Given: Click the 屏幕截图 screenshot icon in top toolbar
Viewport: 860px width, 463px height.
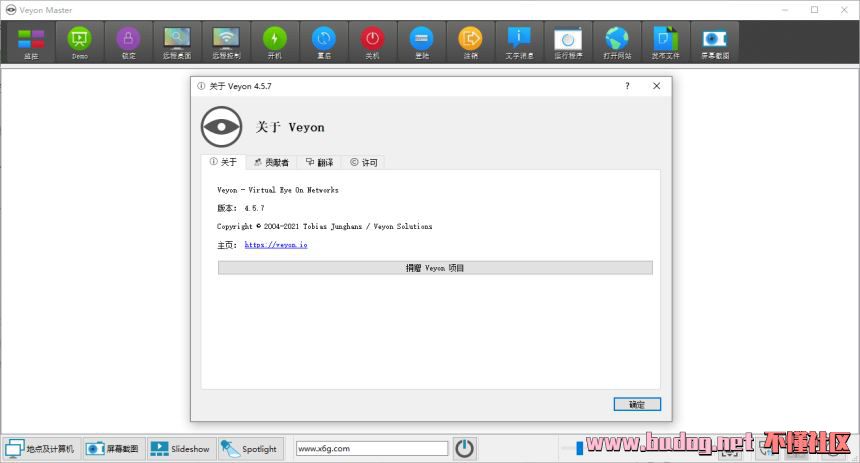Looking at the screenshot, I should [x=715, y=43].
